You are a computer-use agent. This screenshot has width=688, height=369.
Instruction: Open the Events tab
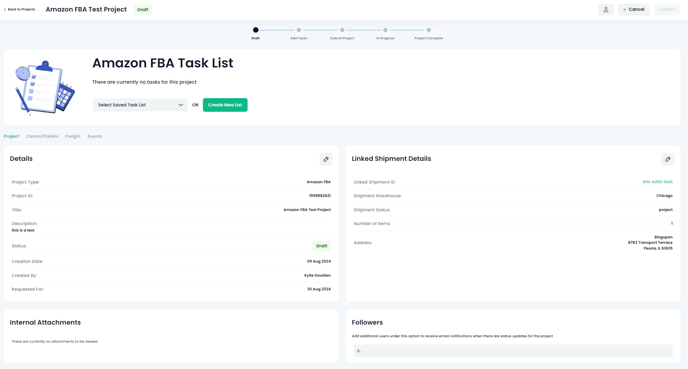coord(95,136)
